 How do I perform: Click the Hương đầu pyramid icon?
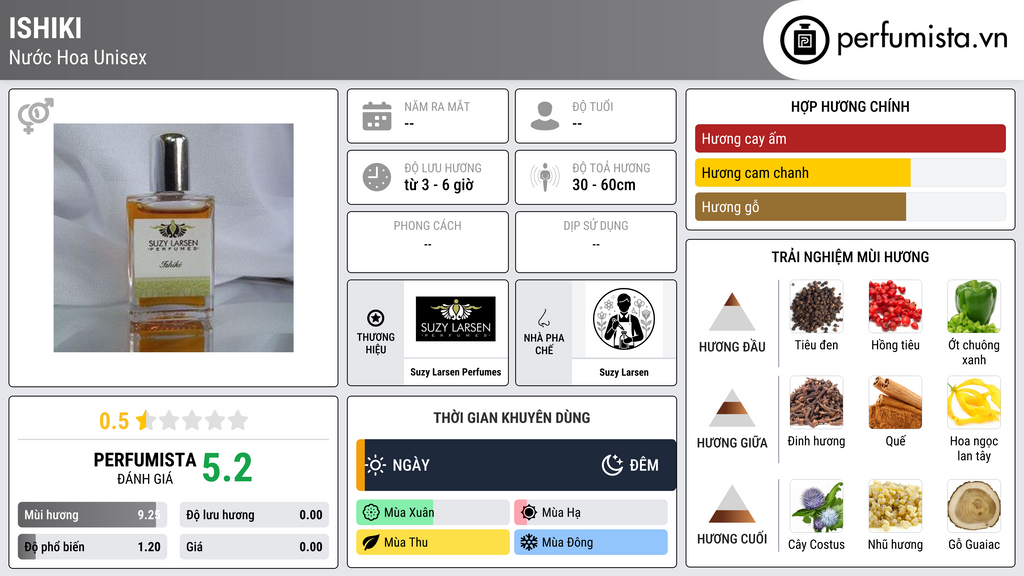(732, 312)
